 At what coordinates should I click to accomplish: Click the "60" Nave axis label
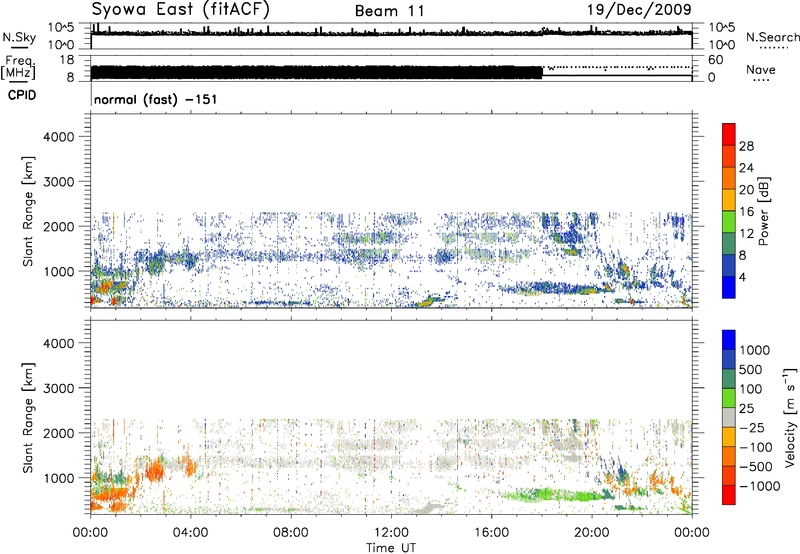click(x=715, y=60)
